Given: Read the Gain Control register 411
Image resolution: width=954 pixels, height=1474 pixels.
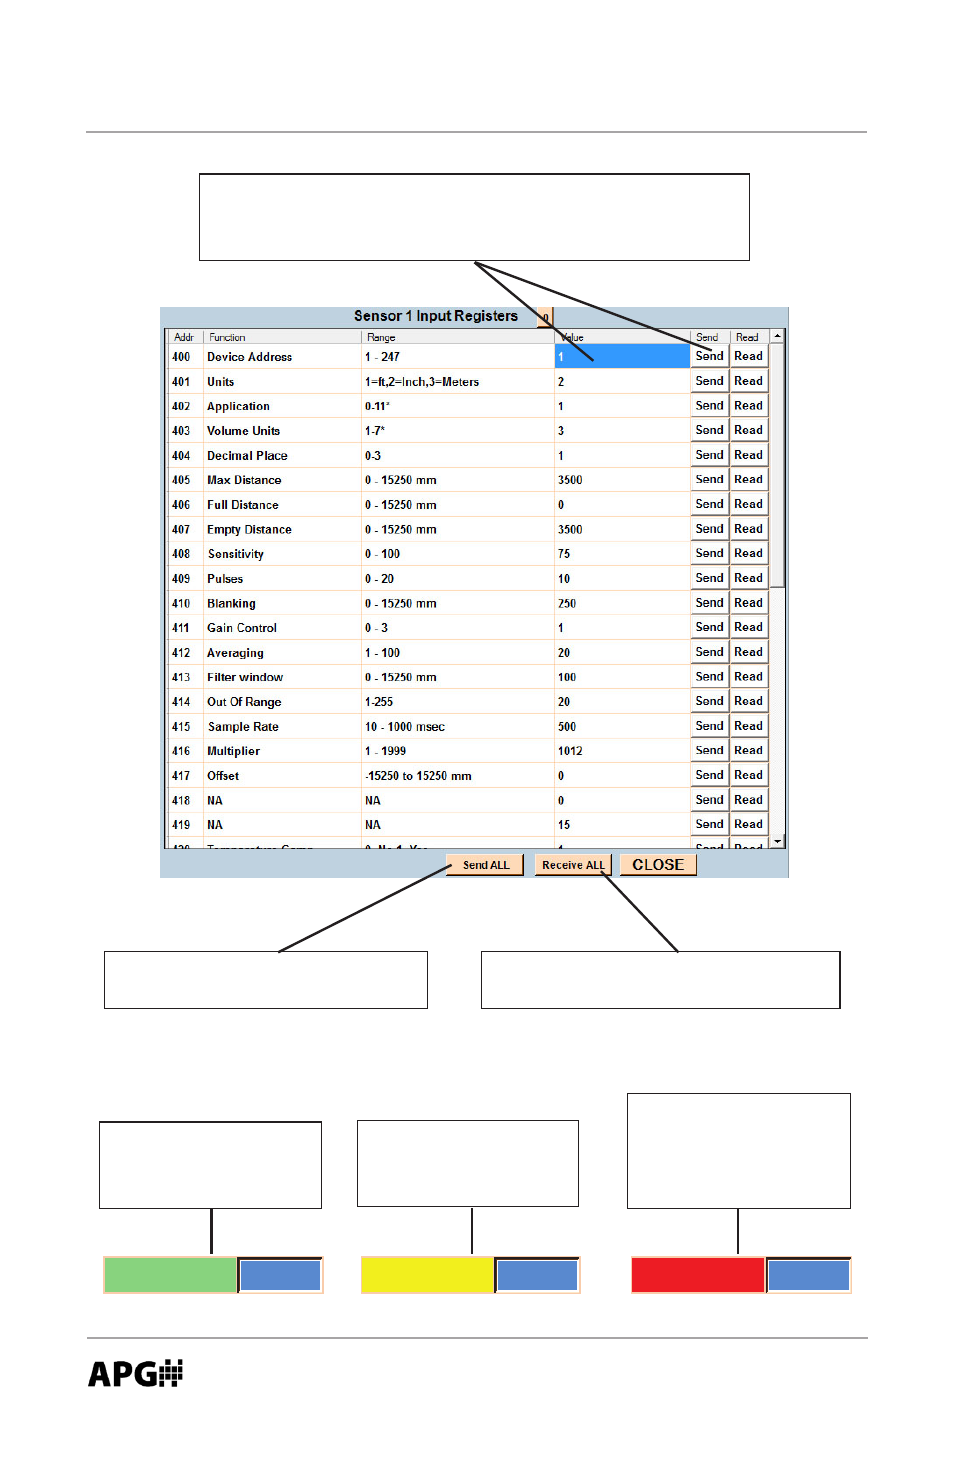Looking at the screenshot, I should tap(748, 627).
